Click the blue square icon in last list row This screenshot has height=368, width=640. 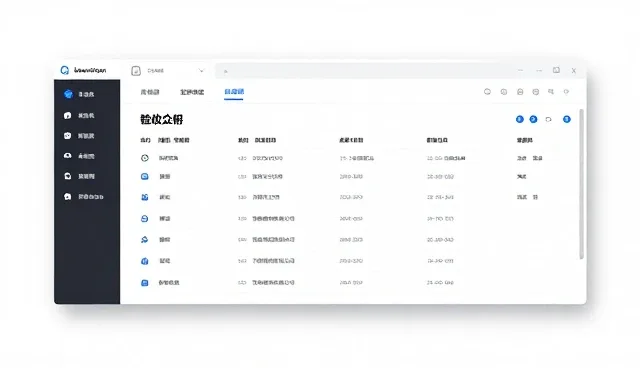click(144, 283)
